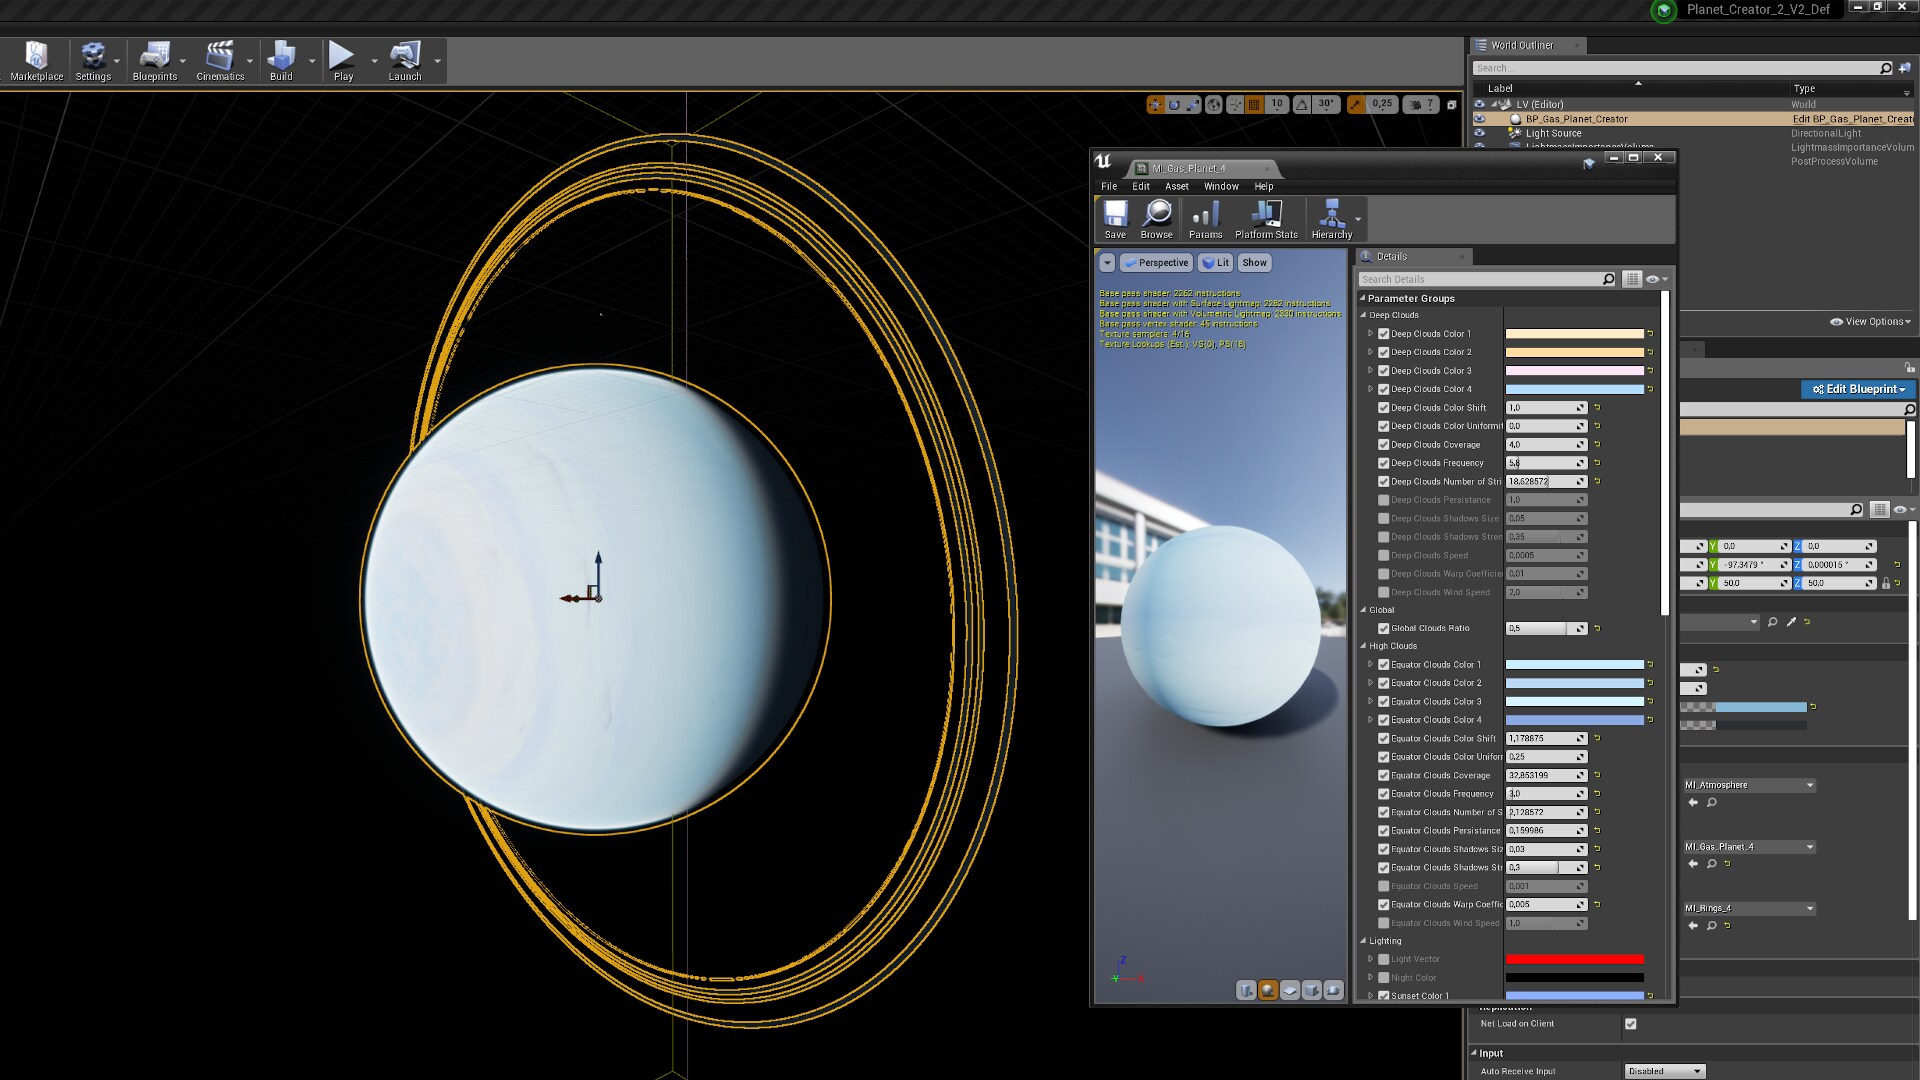Click the Params icon in the toolbar
Image resolution: width=1920 pixels, height=1080 pixels.
[x=1206, y=218]
